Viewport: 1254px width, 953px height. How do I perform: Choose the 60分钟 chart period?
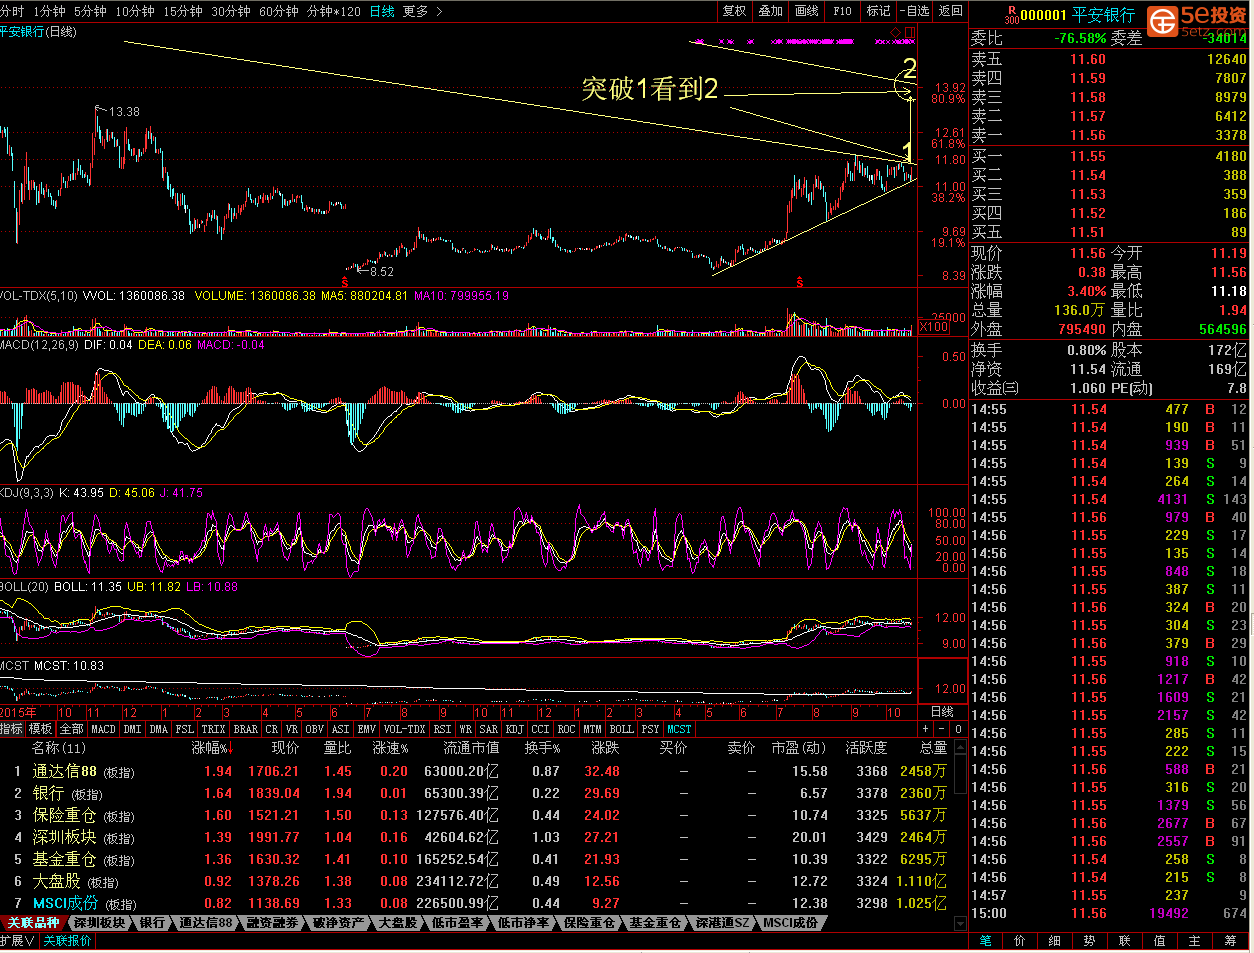pyautogui.click(x=279, y=11)
